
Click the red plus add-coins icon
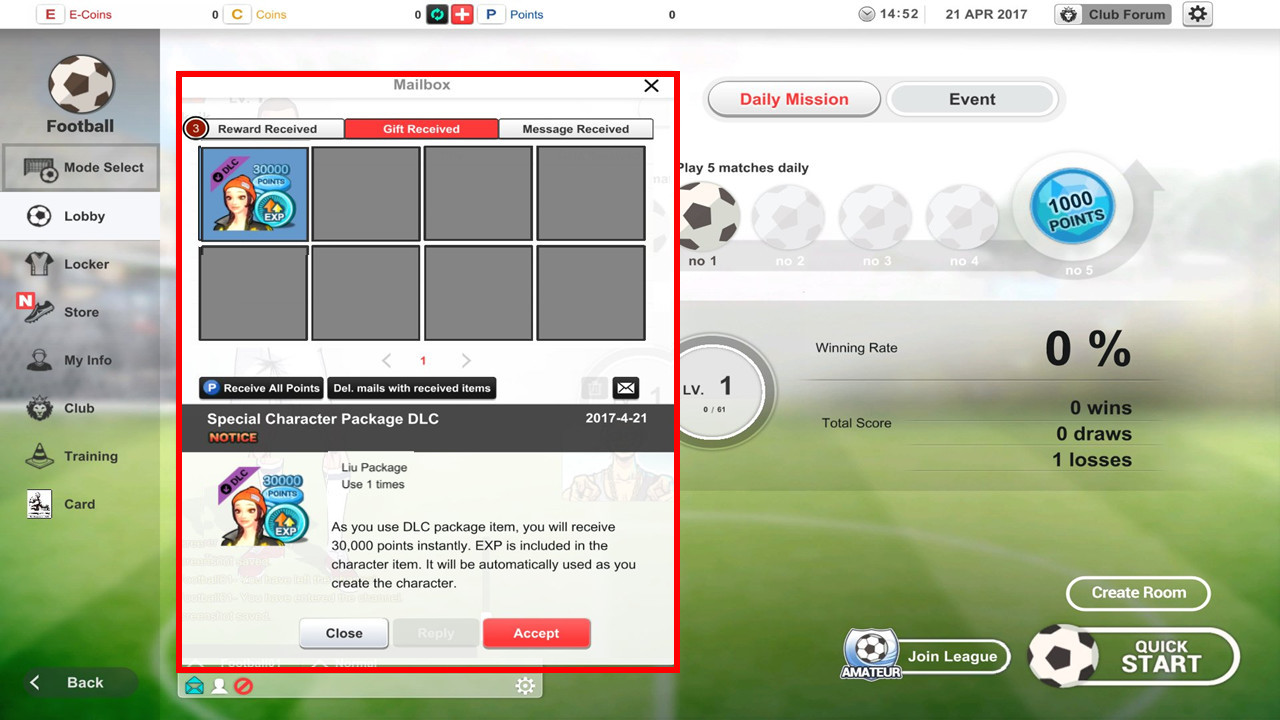(x=462, y=15)
